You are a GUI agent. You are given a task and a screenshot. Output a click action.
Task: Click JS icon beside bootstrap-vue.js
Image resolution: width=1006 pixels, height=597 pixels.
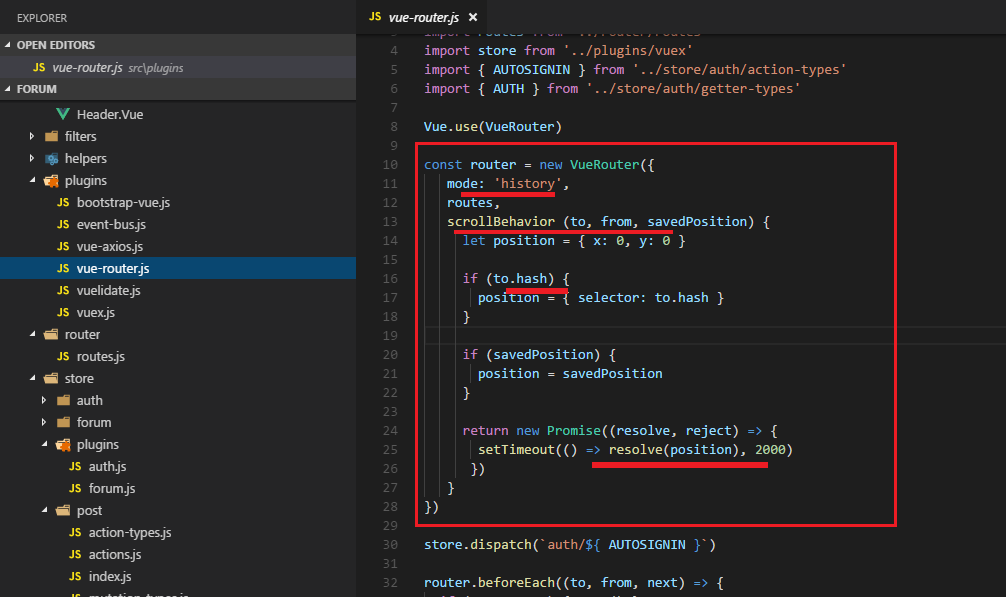63,203
